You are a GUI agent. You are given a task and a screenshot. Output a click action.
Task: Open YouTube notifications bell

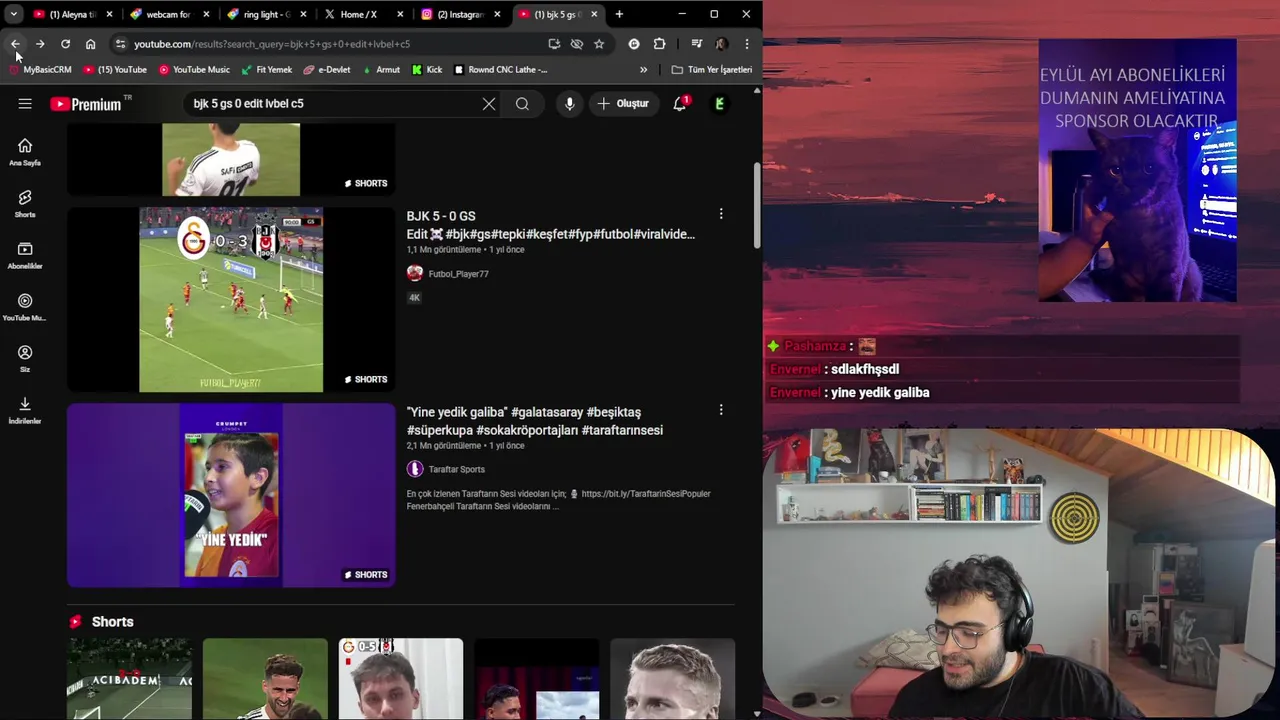pyautogui.click(x=680, y=103)
